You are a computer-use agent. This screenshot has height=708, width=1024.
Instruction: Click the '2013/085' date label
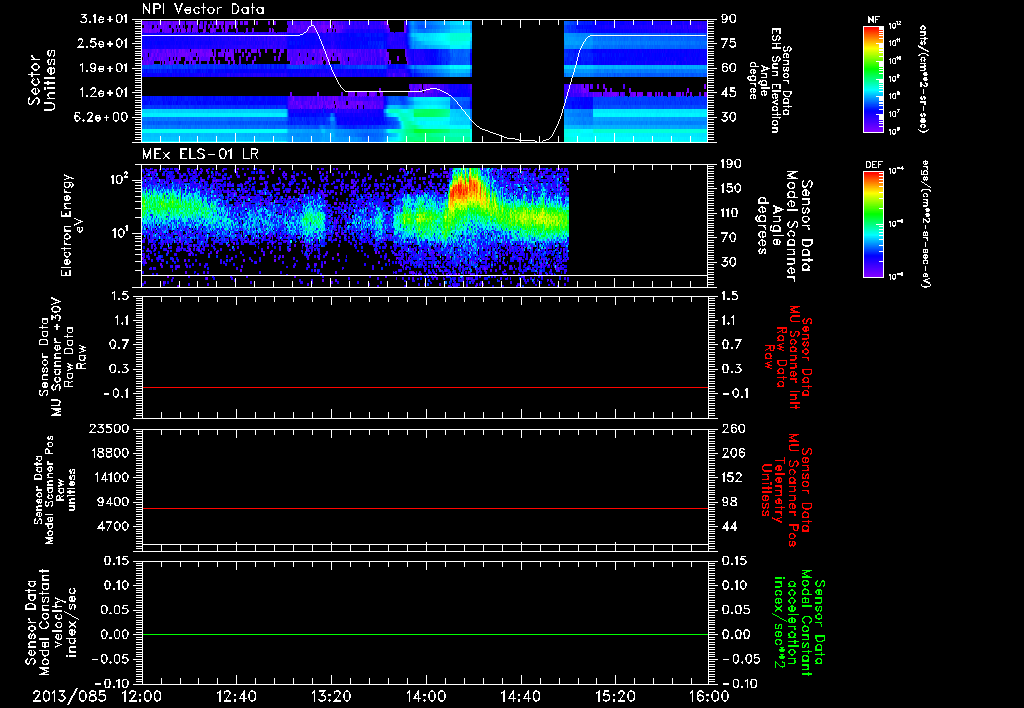tap(69, 696)
